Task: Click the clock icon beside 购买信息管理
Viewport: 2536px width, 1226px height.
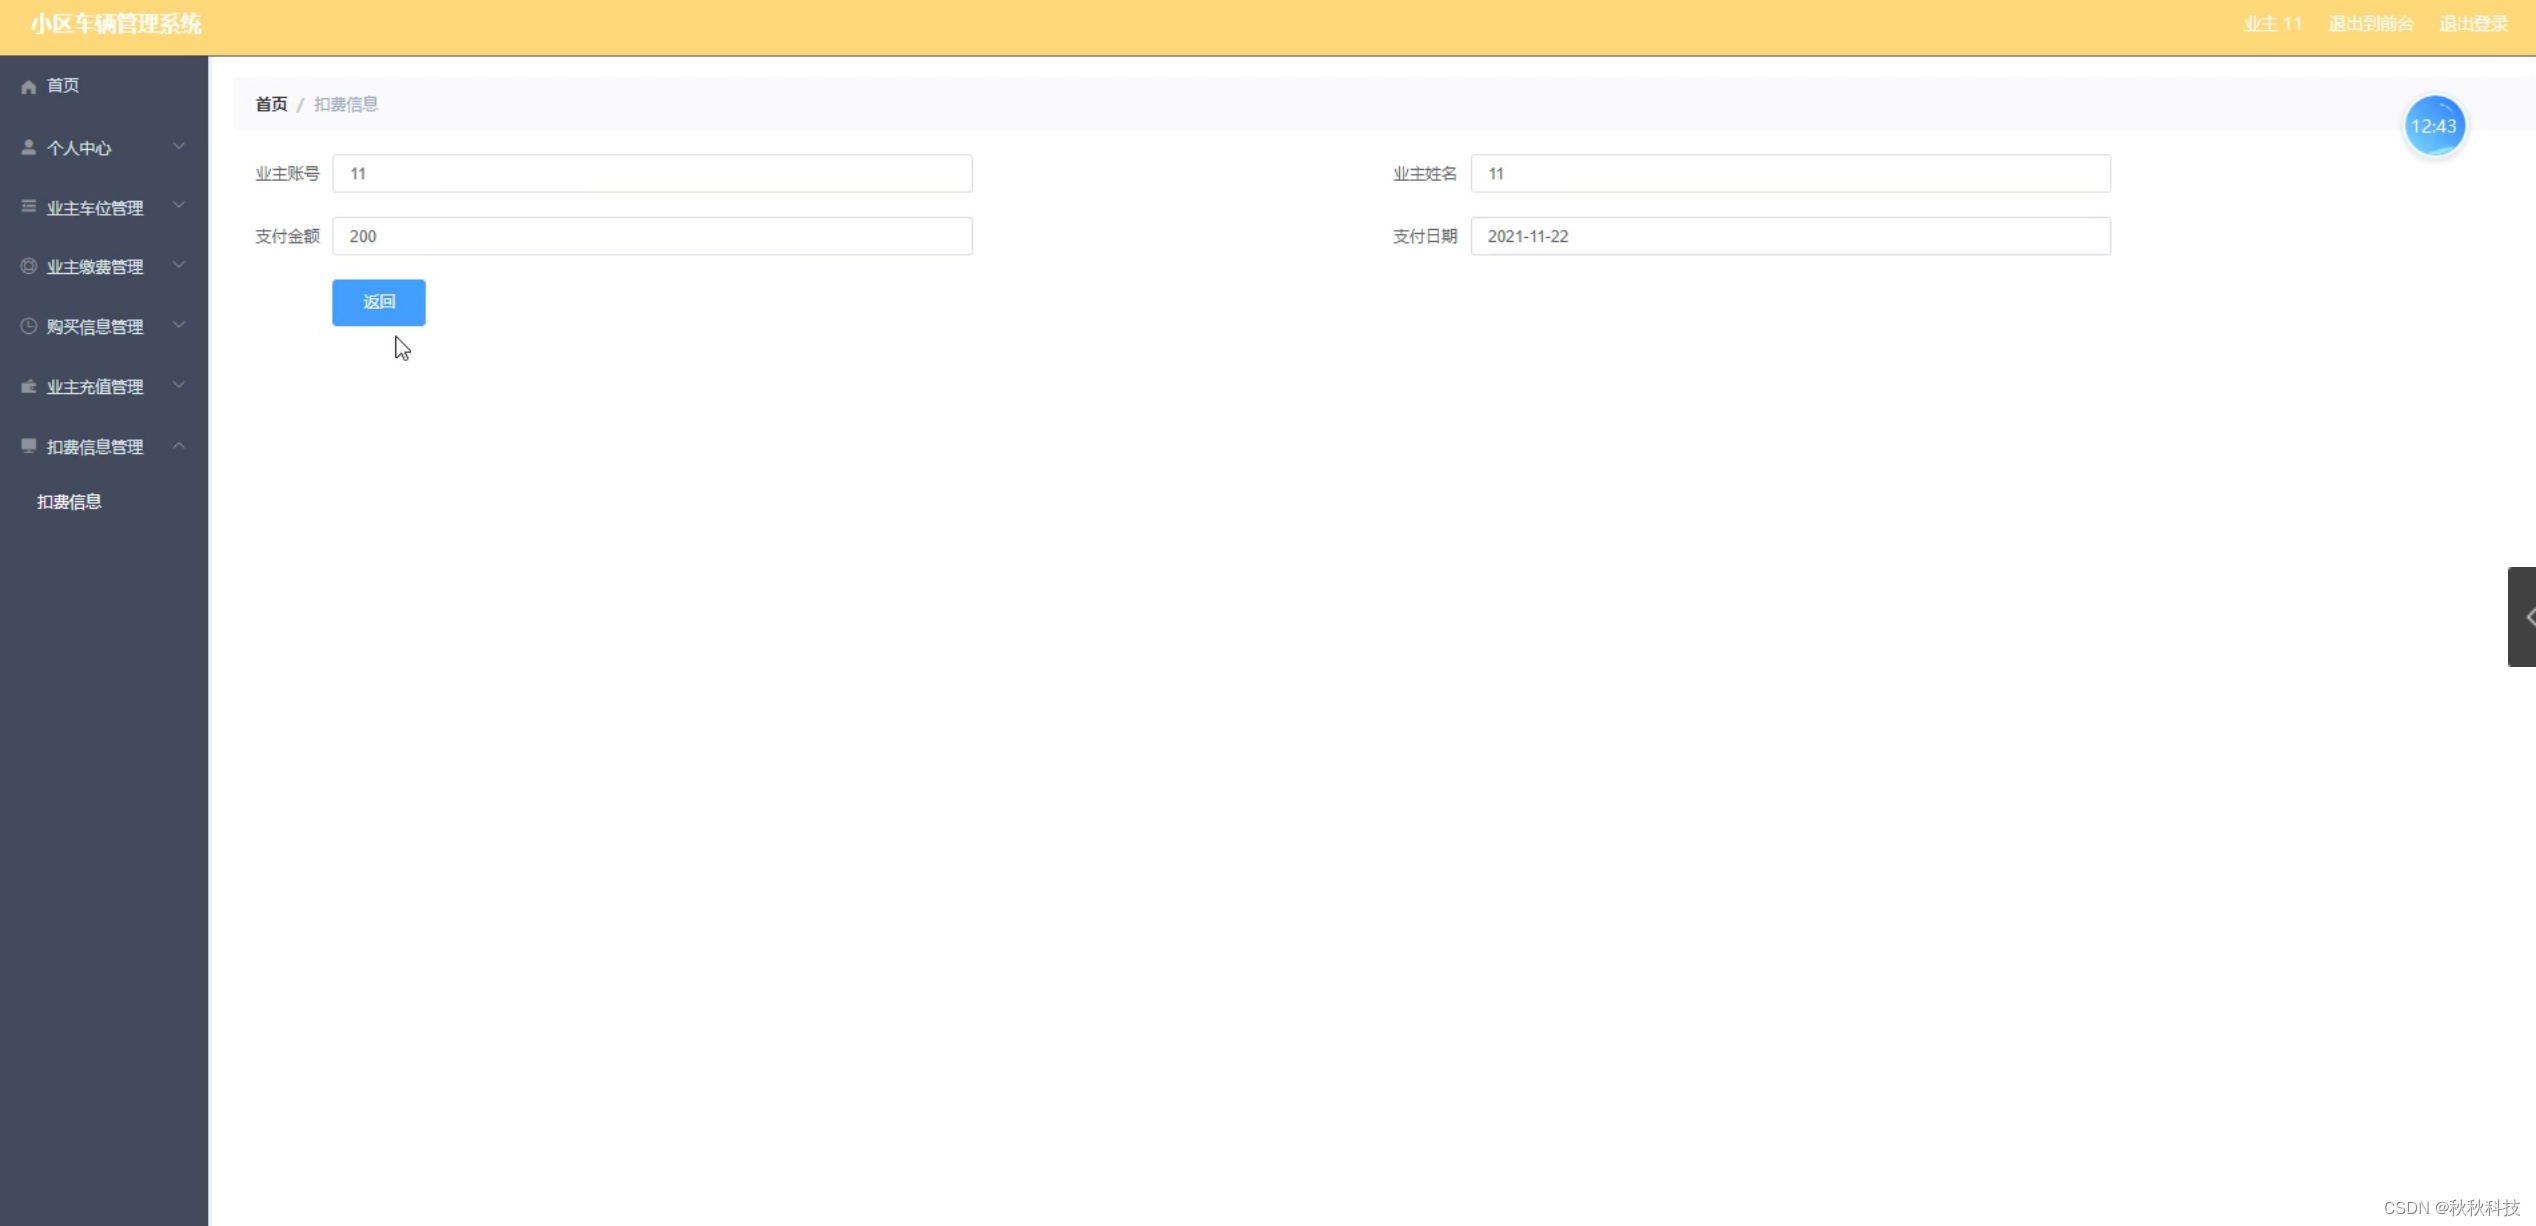Action: click(29, 326)
